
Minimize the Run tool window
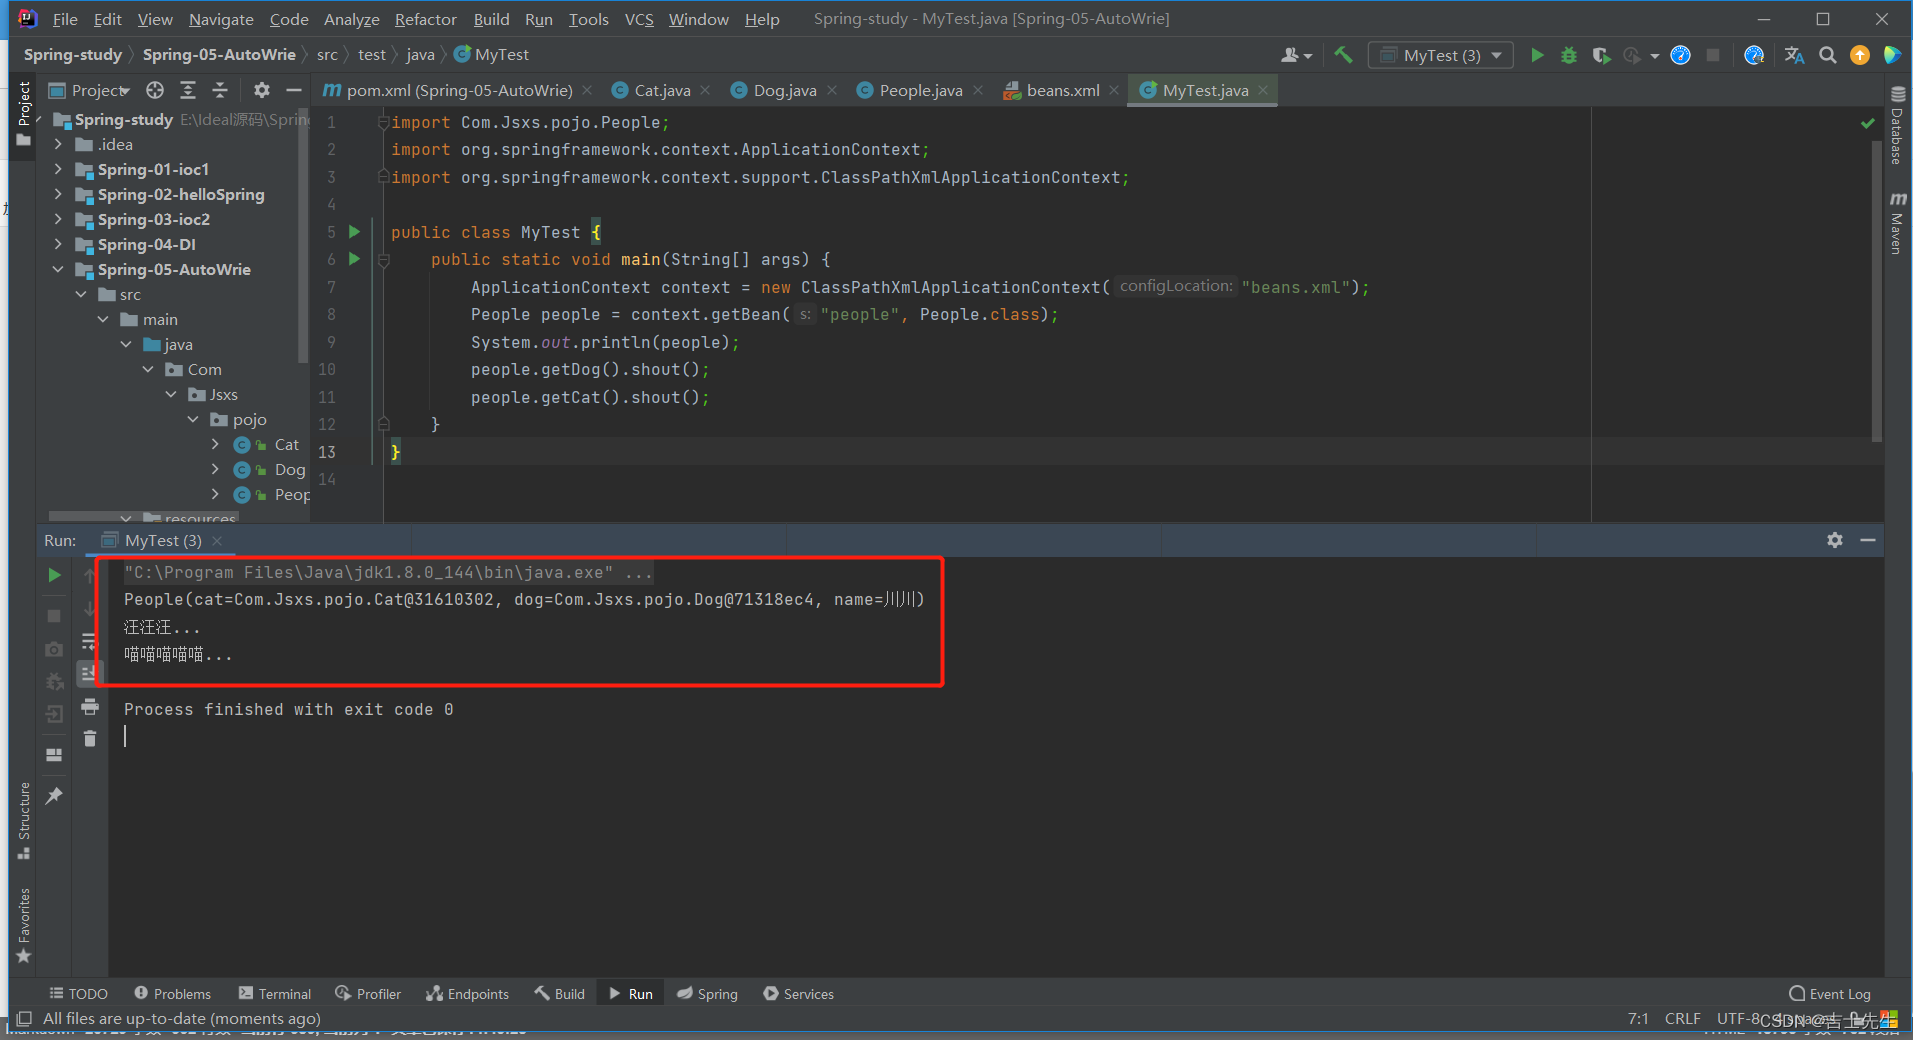point(1867,540)
